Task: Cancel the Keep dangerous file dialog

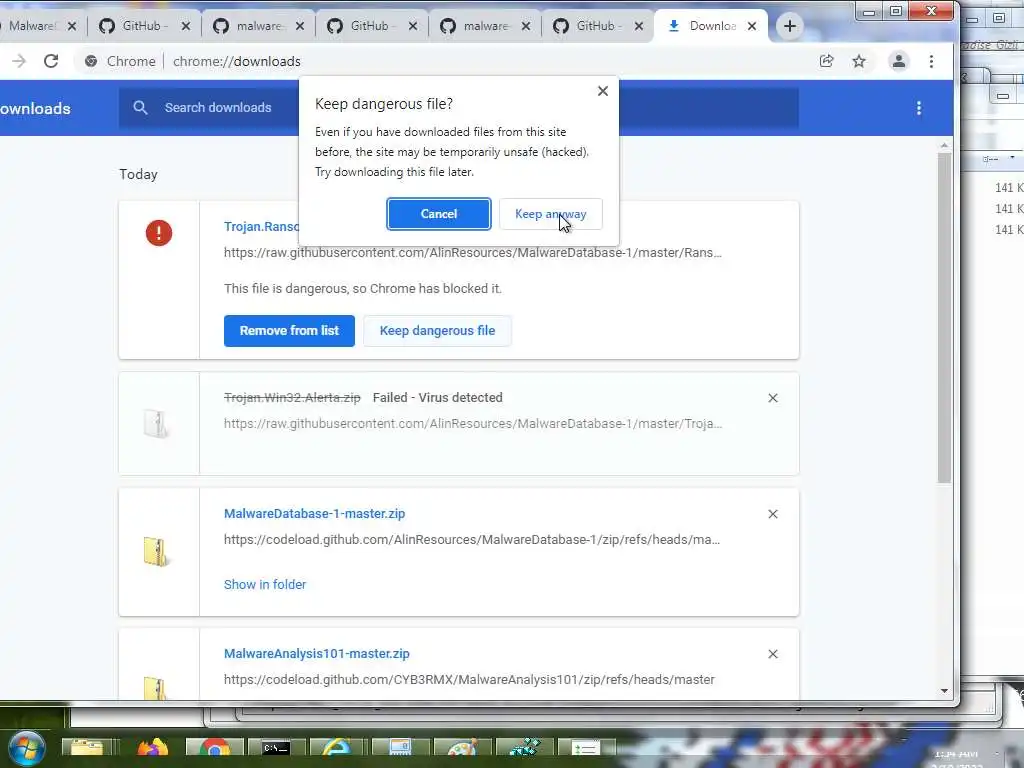Action: point(439,214)
